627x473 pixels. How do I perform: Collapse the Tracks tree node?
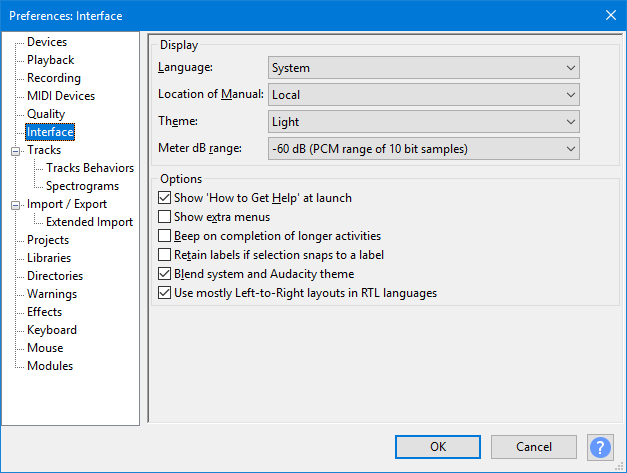pos(15,151)
